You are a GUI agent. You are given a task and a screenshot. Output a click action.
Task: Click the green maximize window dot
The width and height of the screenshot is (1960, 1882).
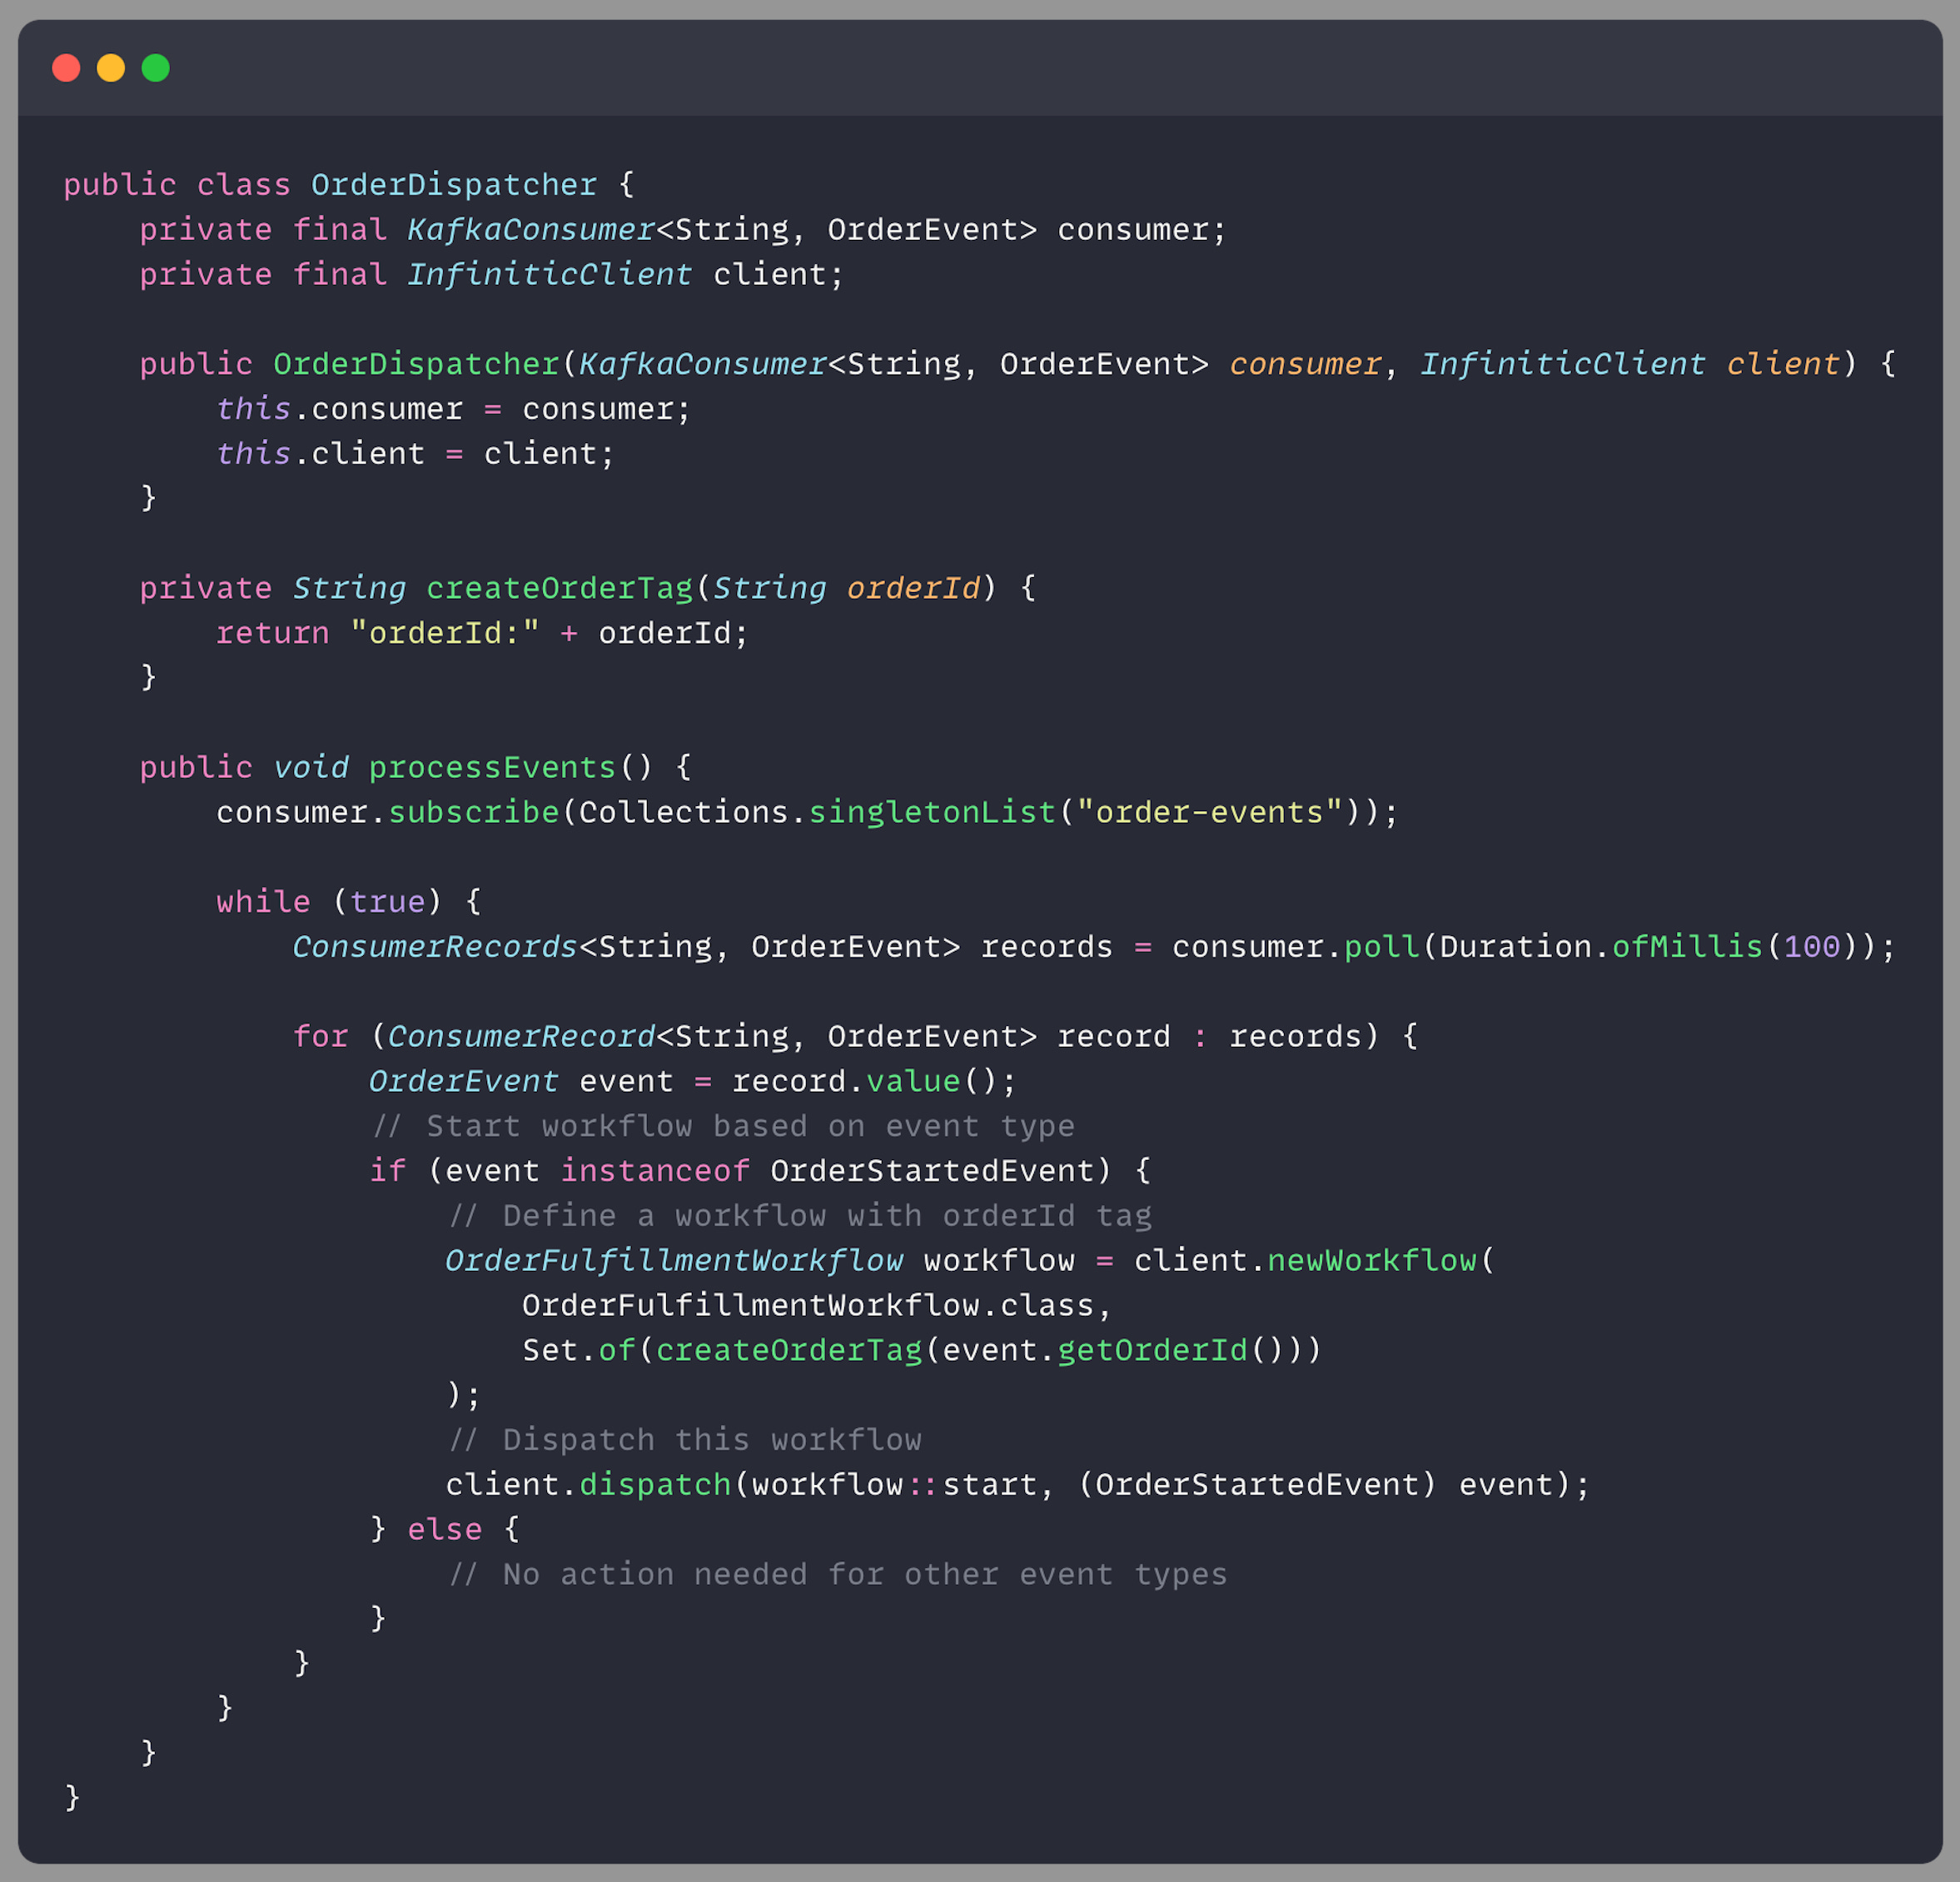[x=156, y=68]
